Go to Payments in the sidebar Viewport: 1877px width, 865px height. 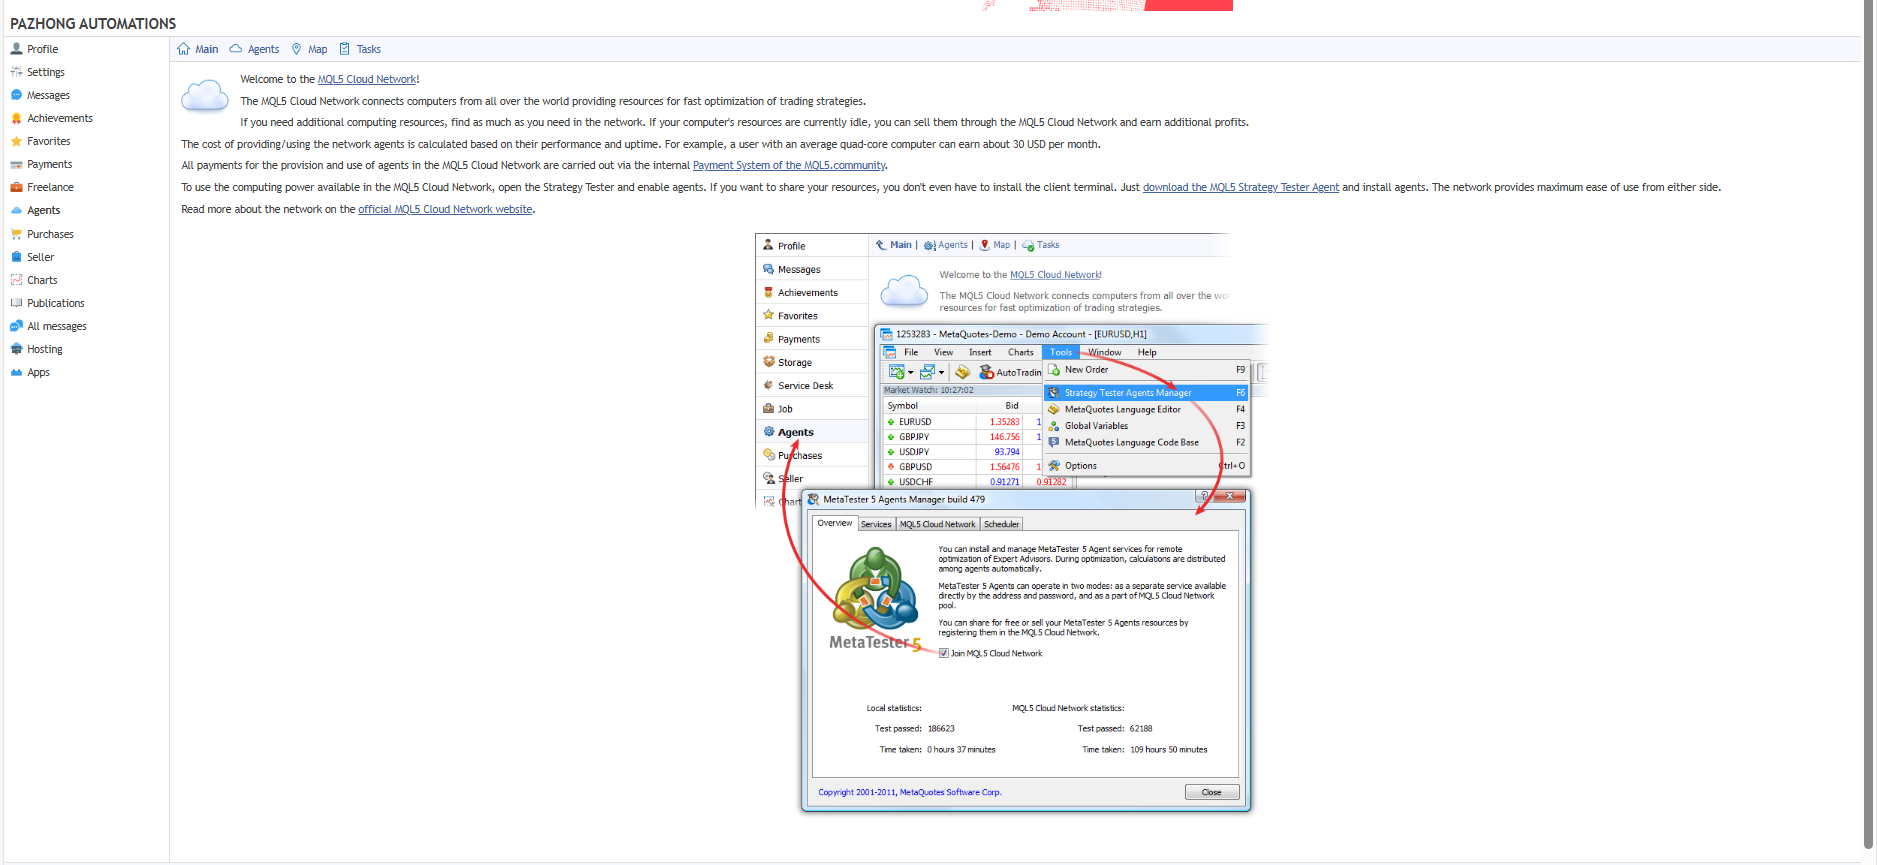coord(50,164)
